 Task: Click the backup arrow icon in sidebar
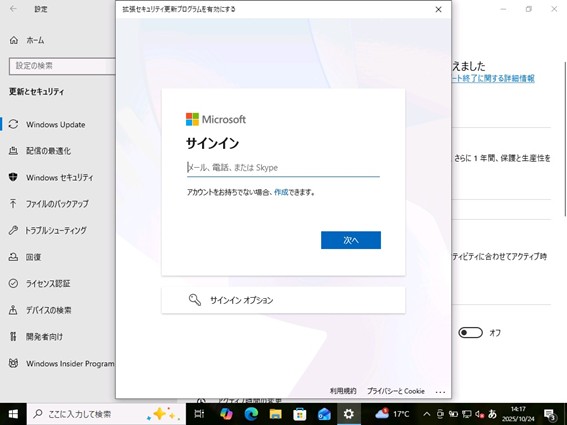(13, 204)
